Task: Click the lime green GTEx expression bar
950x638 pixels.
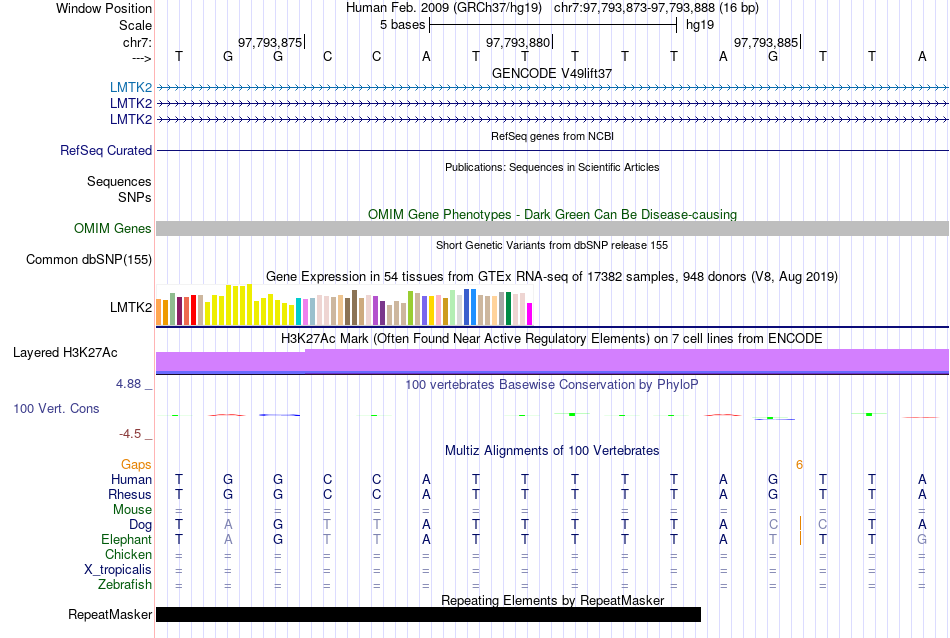Action: coord(411,308)
